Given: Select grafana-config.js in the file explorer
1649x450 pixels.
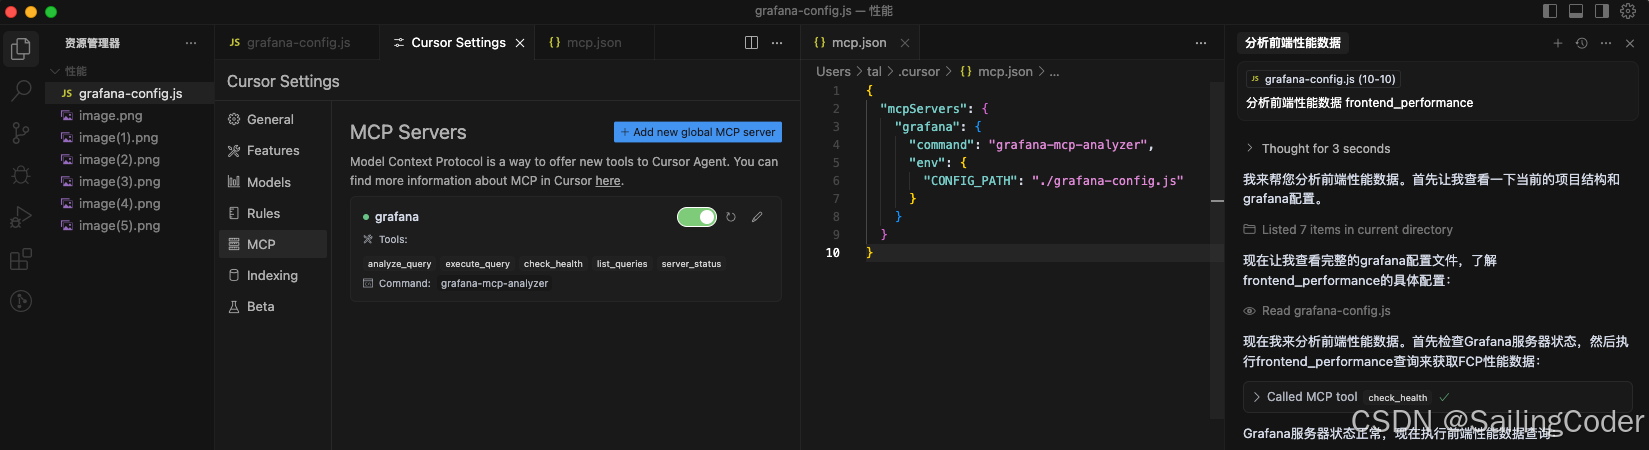Looking at the screenshot, I should tap(130, 93).
